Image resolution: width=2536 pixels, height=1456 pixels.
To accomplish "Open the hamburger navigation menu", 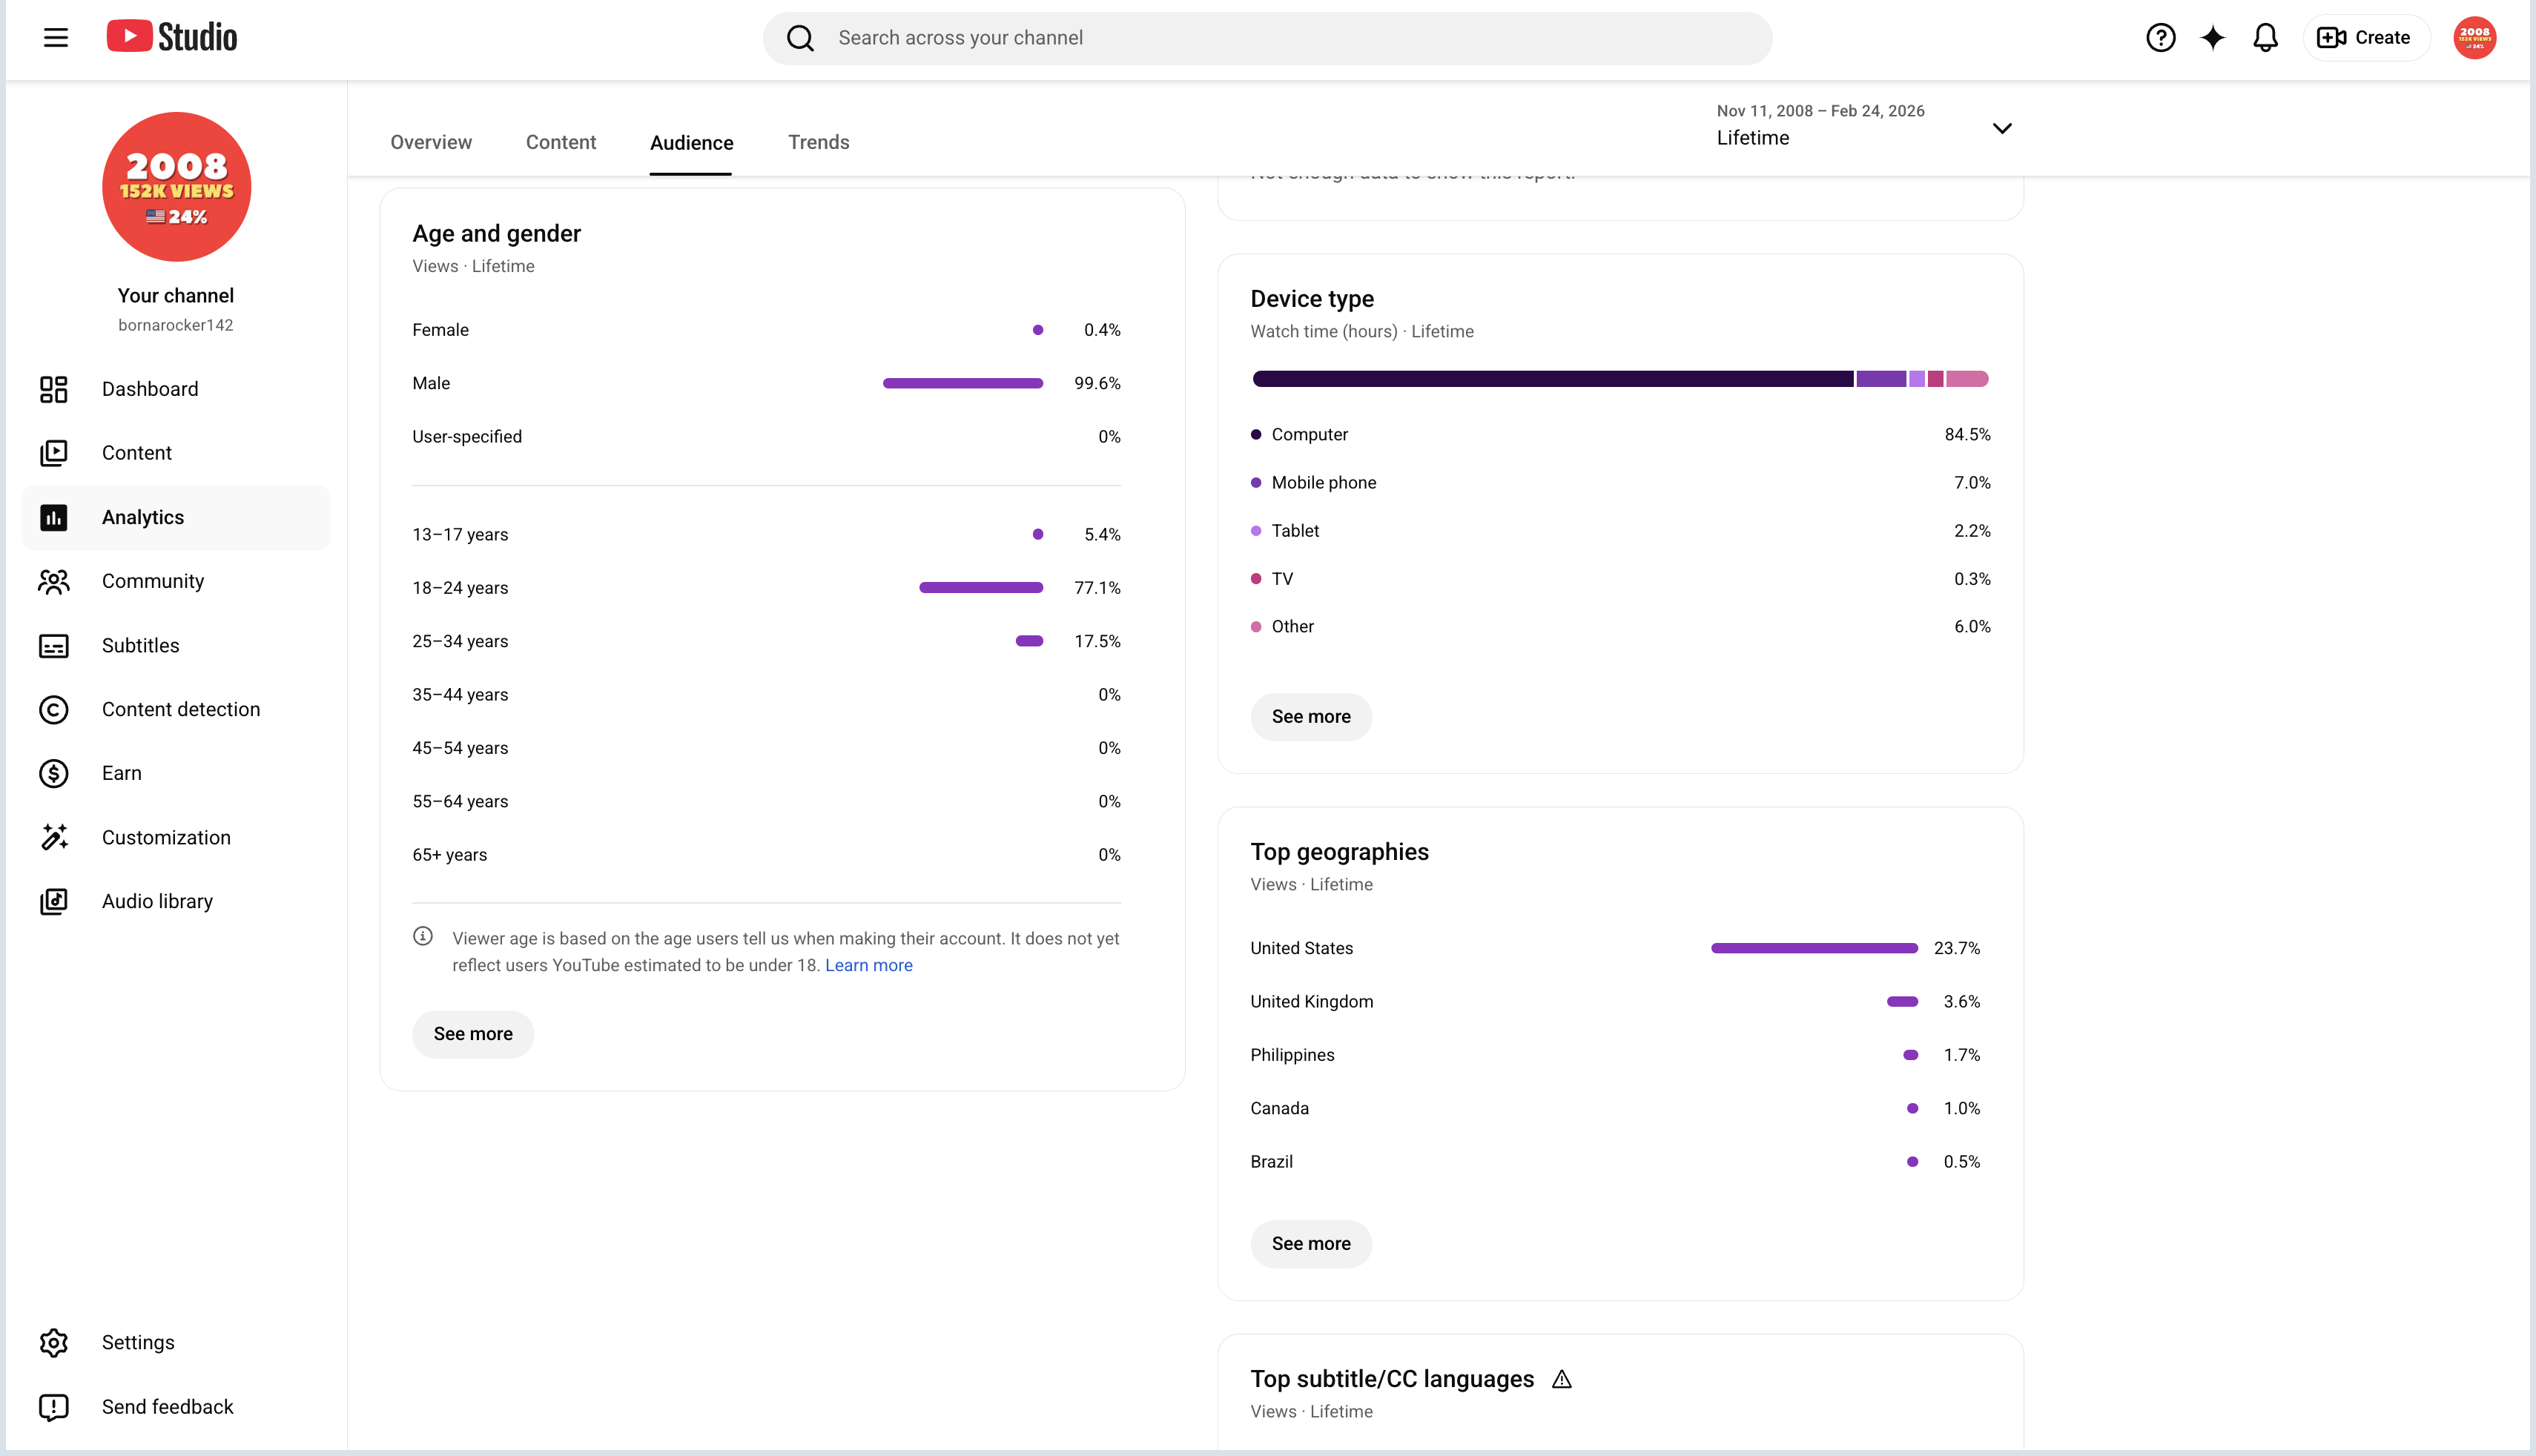I will pyautogui.click(x=56, y=38).
